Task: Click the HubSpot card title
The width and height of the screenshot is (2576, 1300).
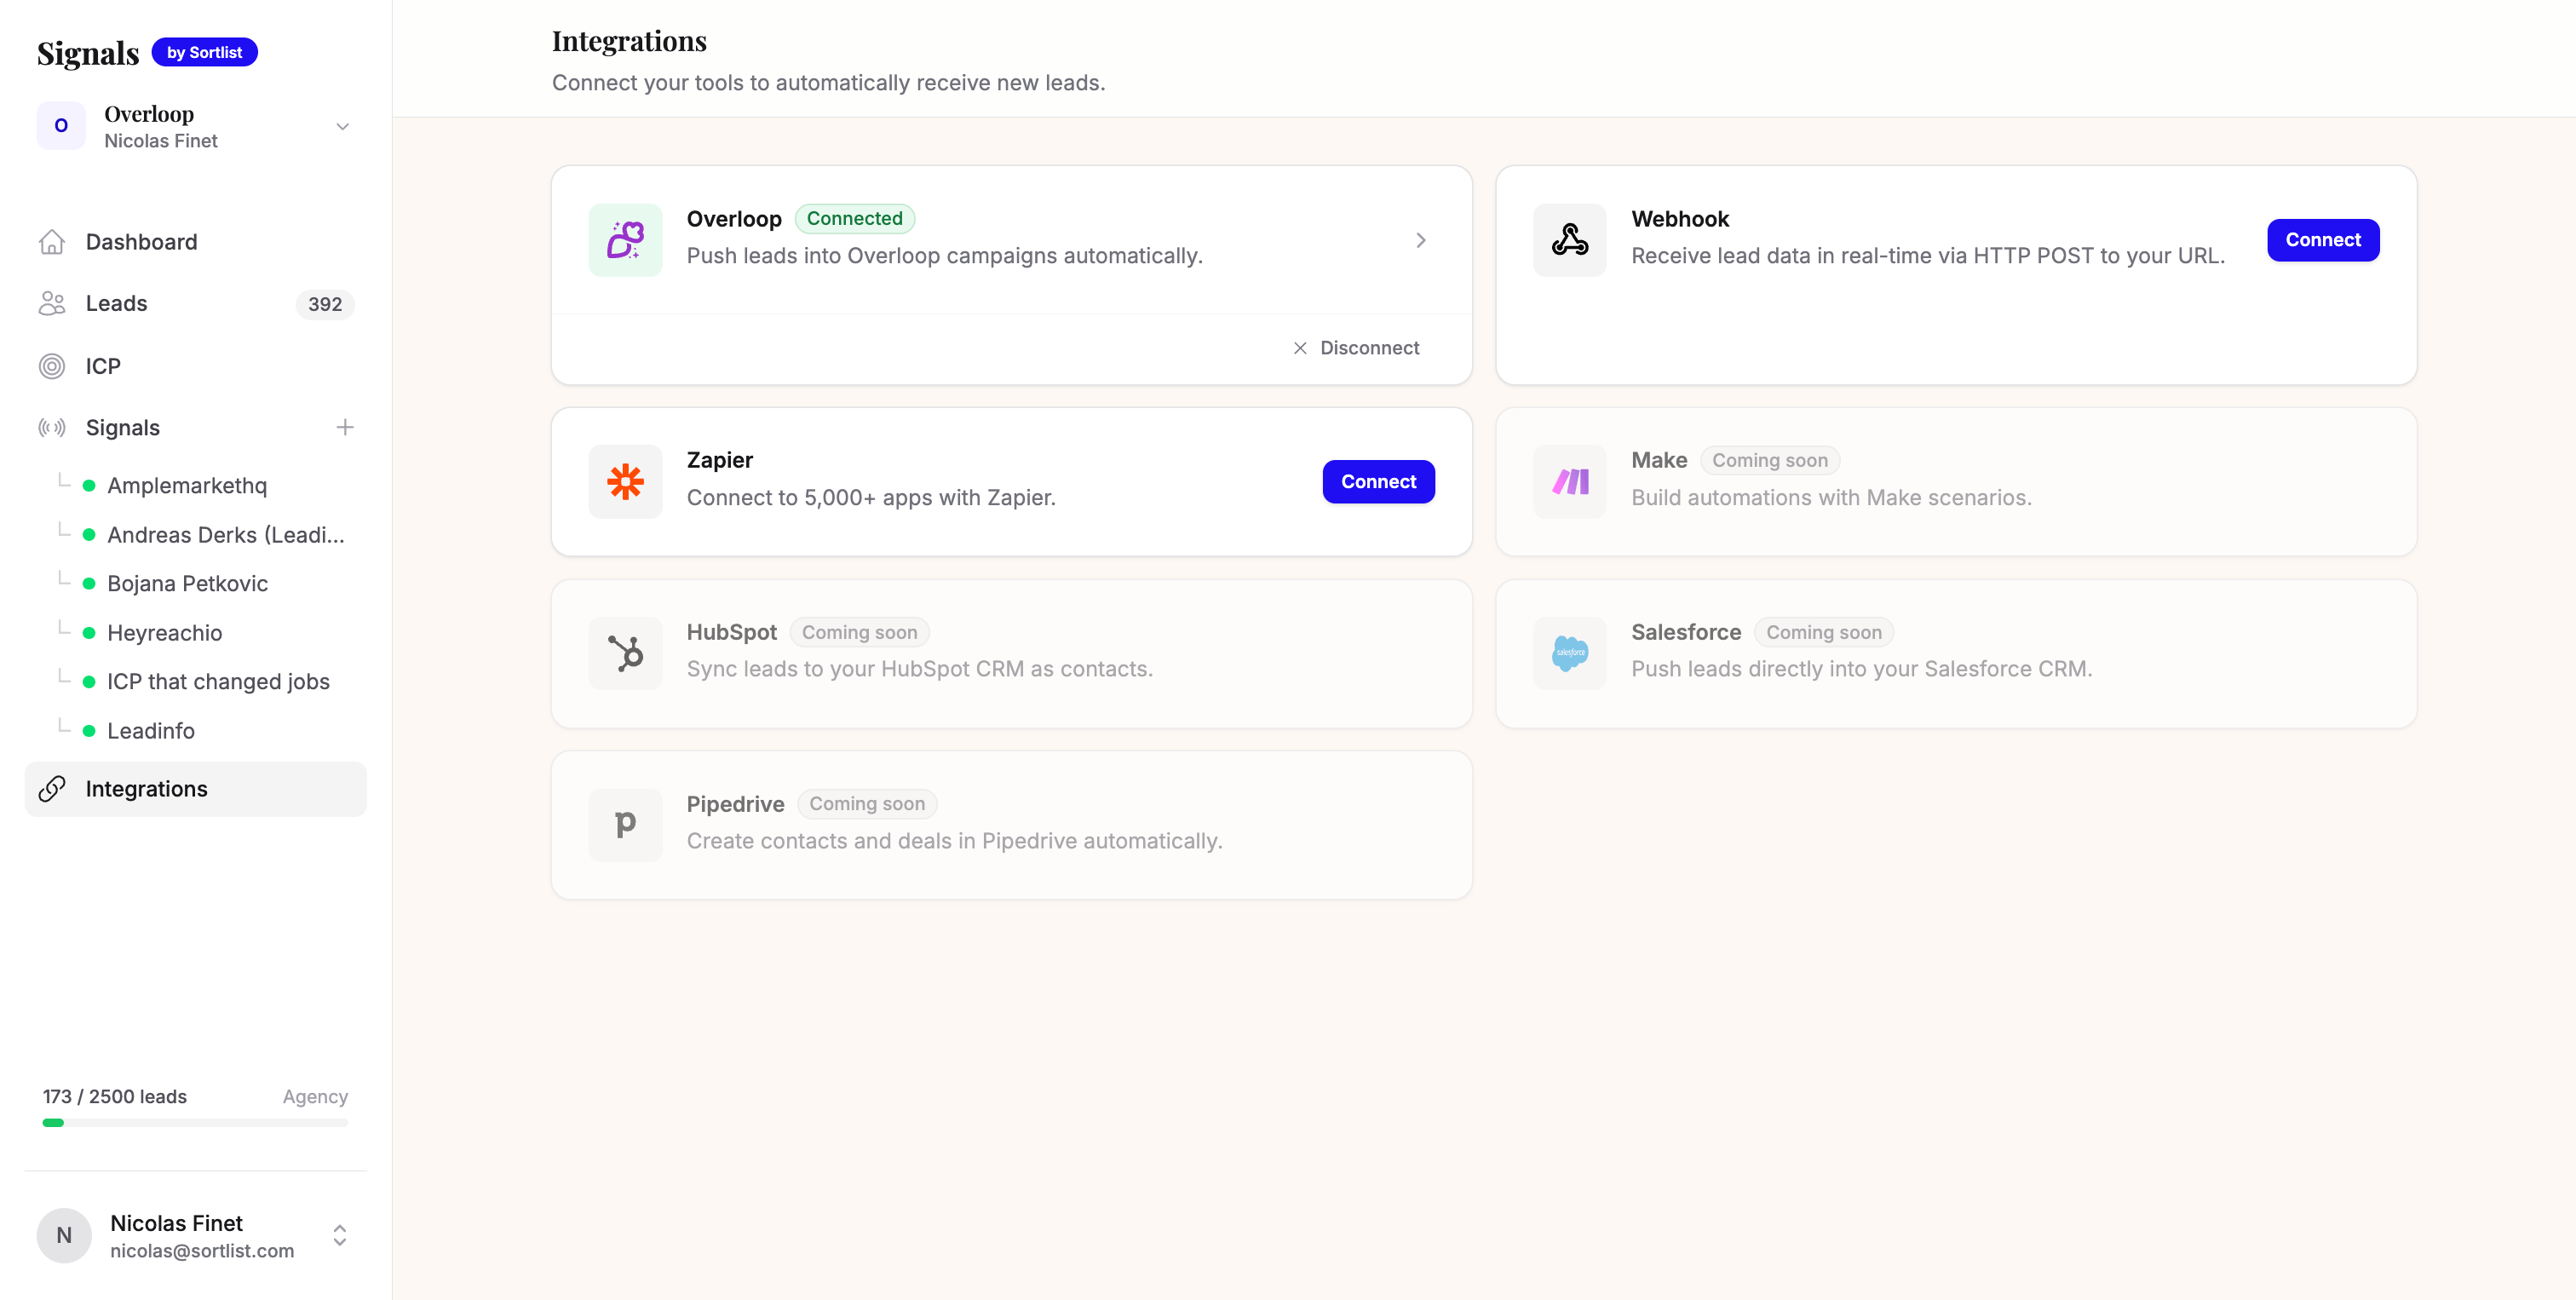Action: coord(731,632)
